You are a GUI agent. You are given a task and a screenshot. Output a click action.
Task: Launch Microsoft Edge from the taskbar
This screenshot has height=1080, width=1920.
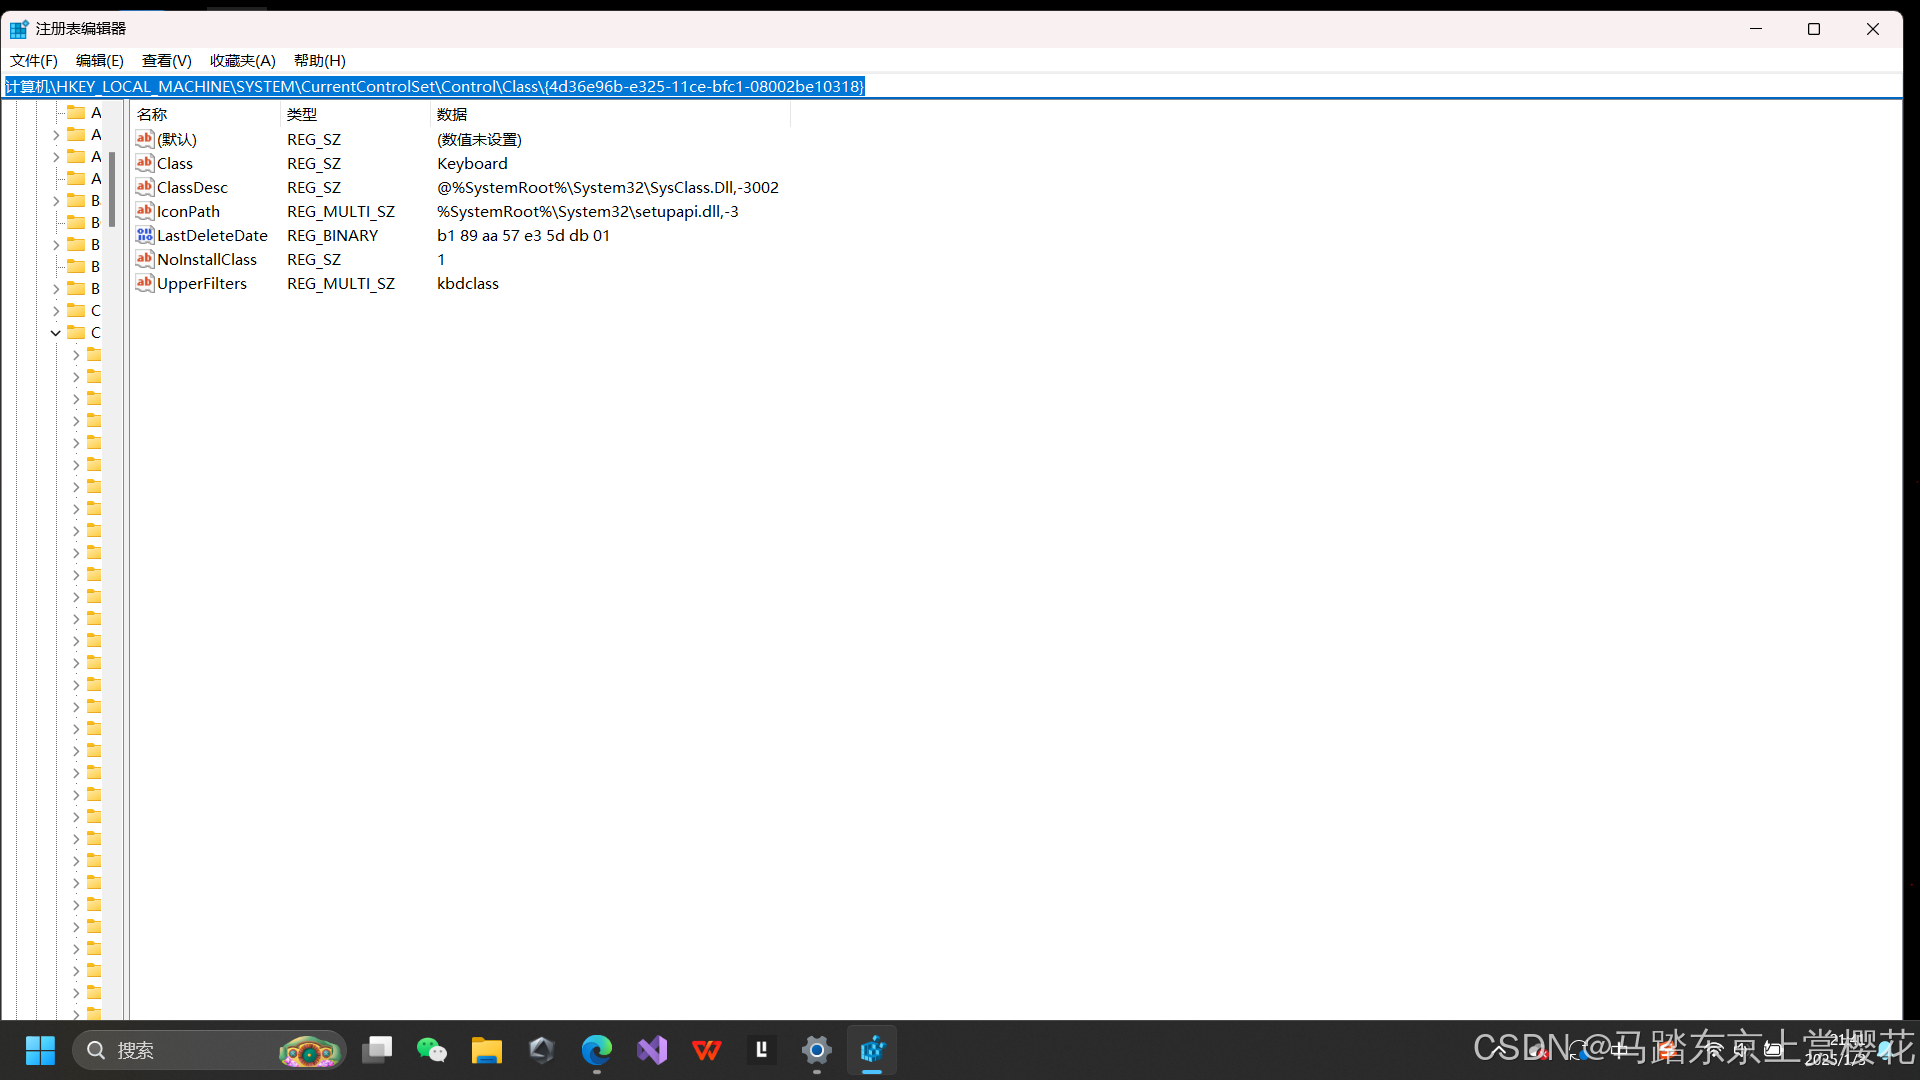click(x=597, y=1050)
